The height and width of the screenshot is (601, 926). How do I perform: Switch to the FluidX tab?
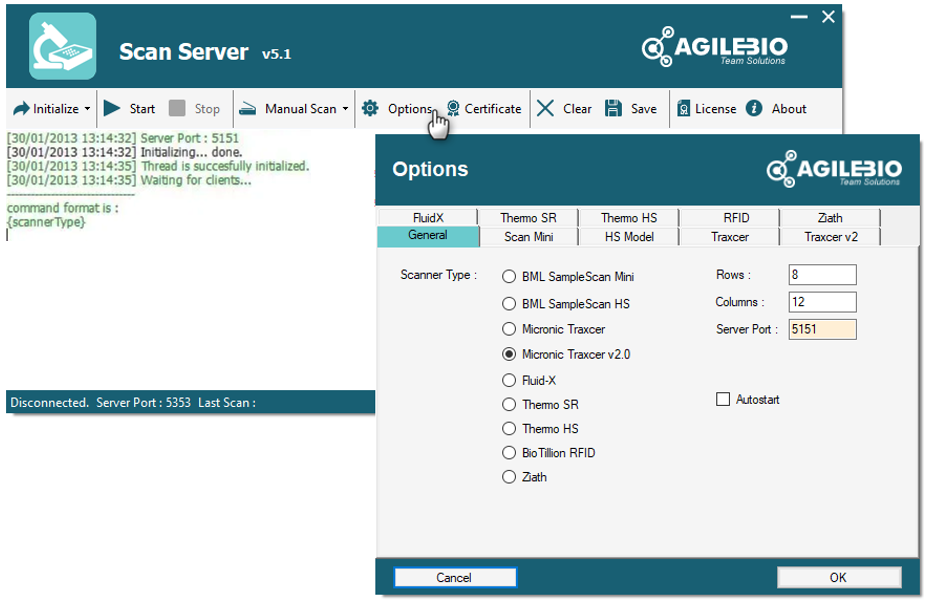pos(428,218)
